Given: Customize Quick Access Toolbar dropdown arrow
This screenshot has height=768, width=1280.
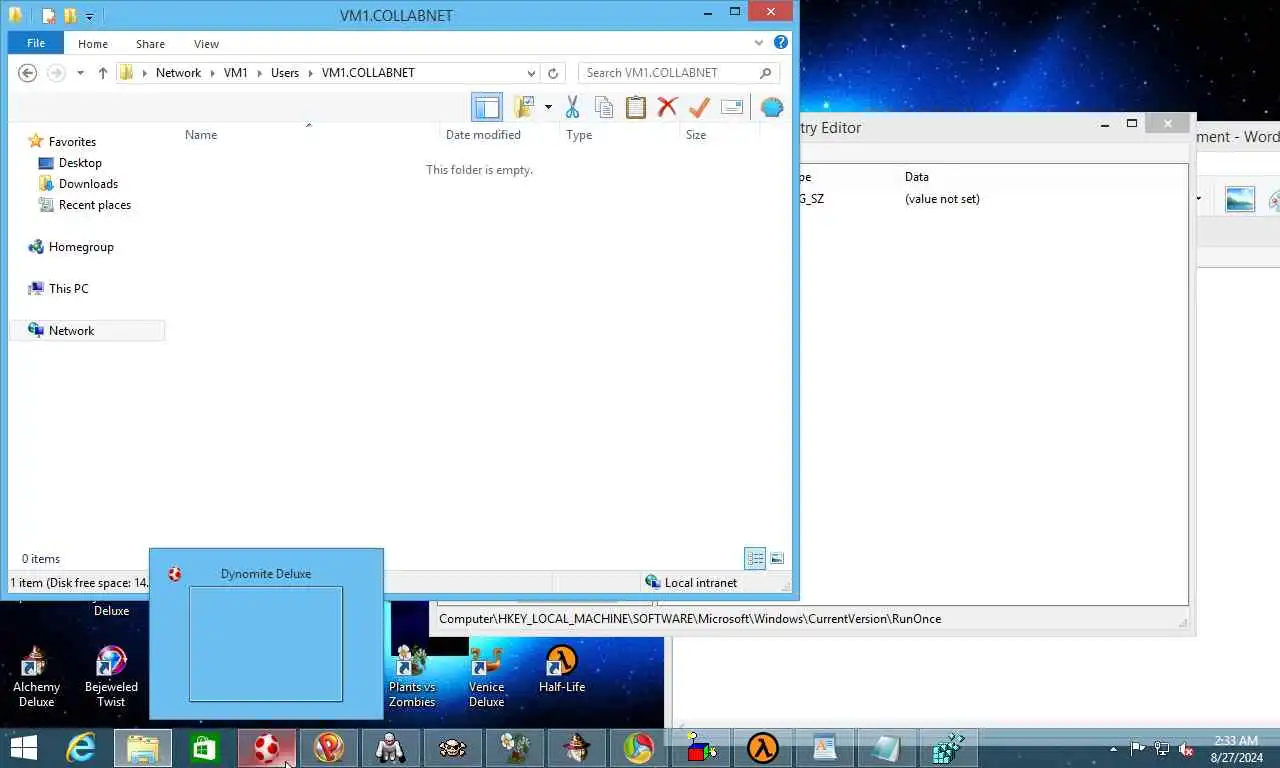Looking at the screenshot, I should (89, 16).
